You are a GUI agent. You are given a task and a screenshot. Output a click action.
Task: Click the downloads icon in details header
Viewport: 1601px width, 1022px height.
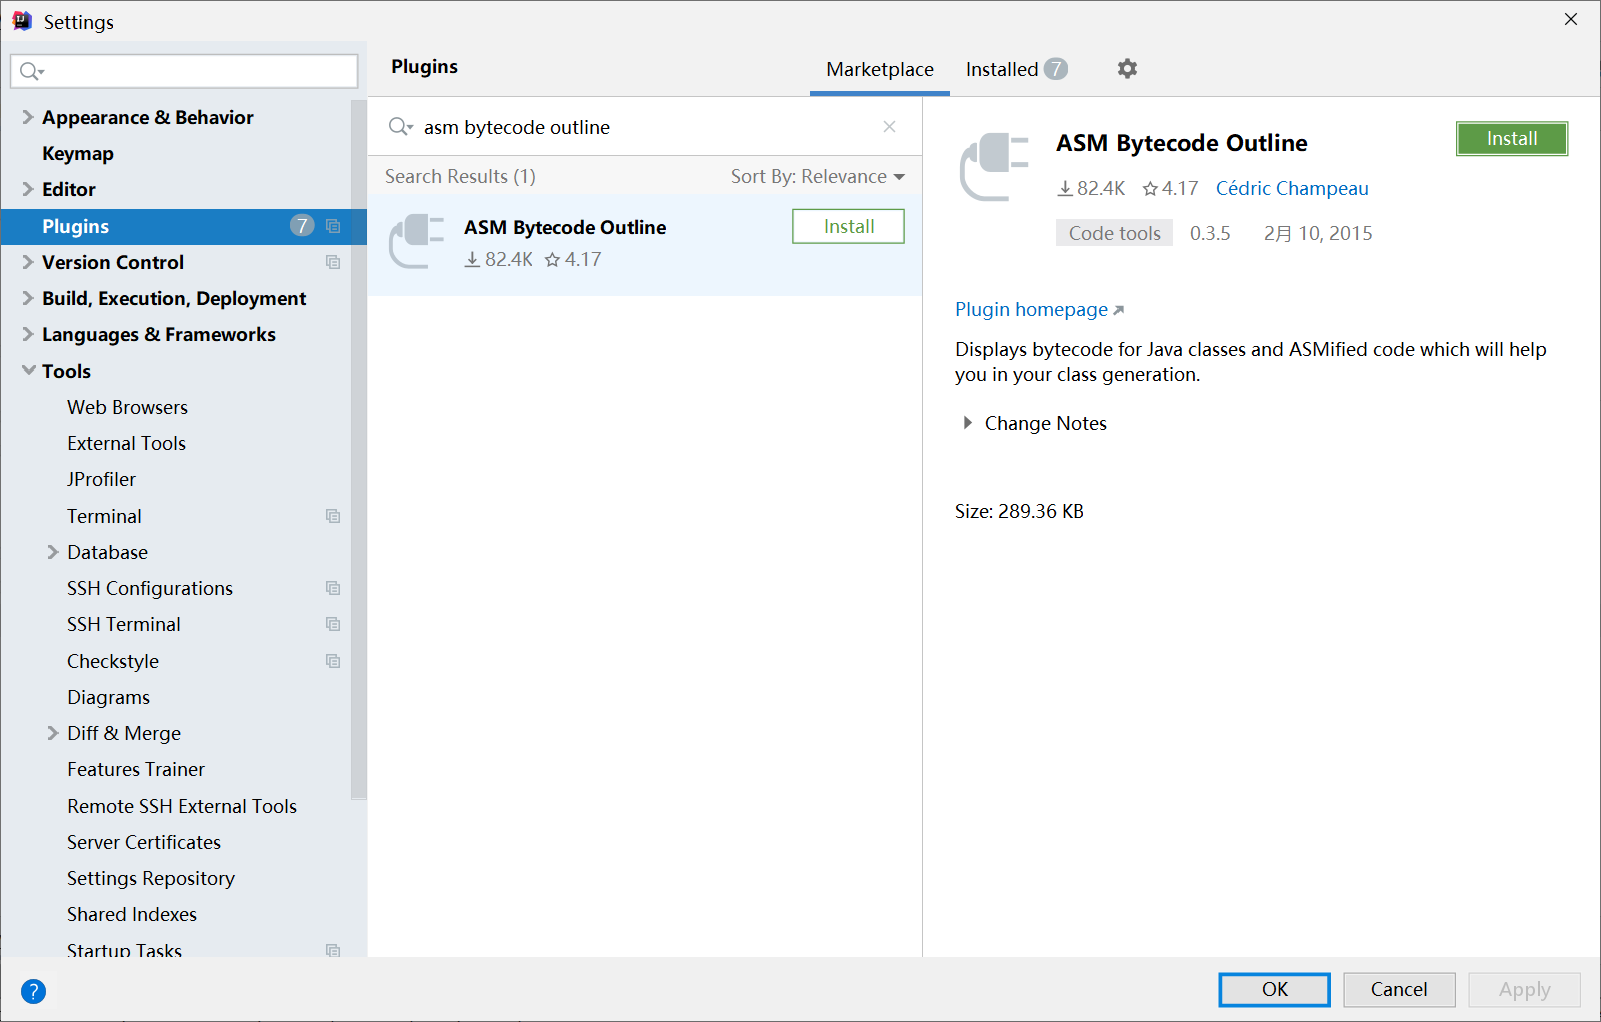[x=1065, y=188]
